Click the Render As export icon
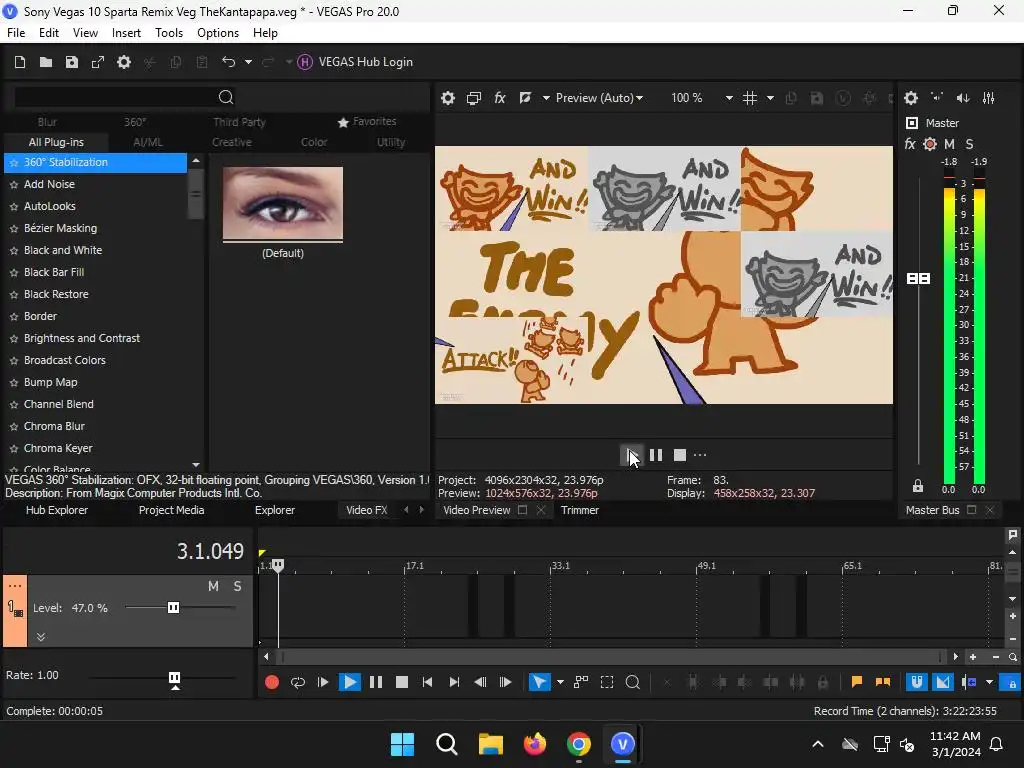 click(x=98, y=62)
